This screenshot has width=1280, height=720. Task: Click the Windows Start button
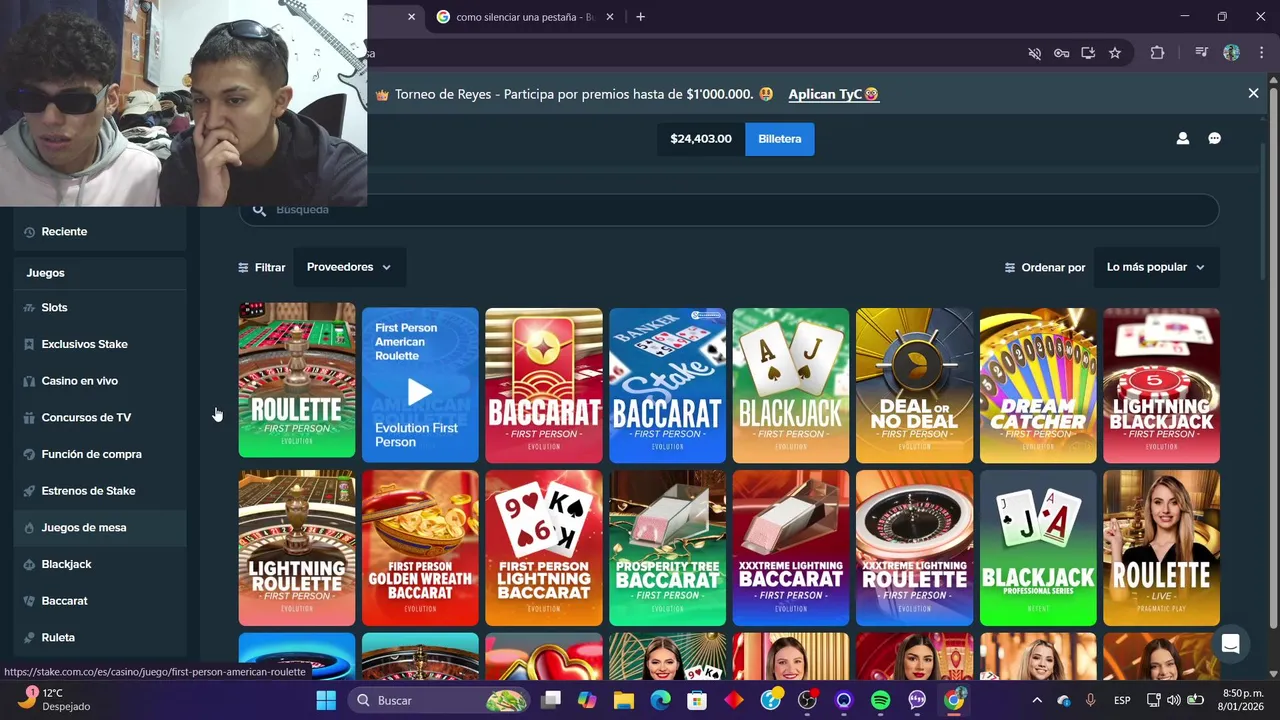(x=326, y=700)
